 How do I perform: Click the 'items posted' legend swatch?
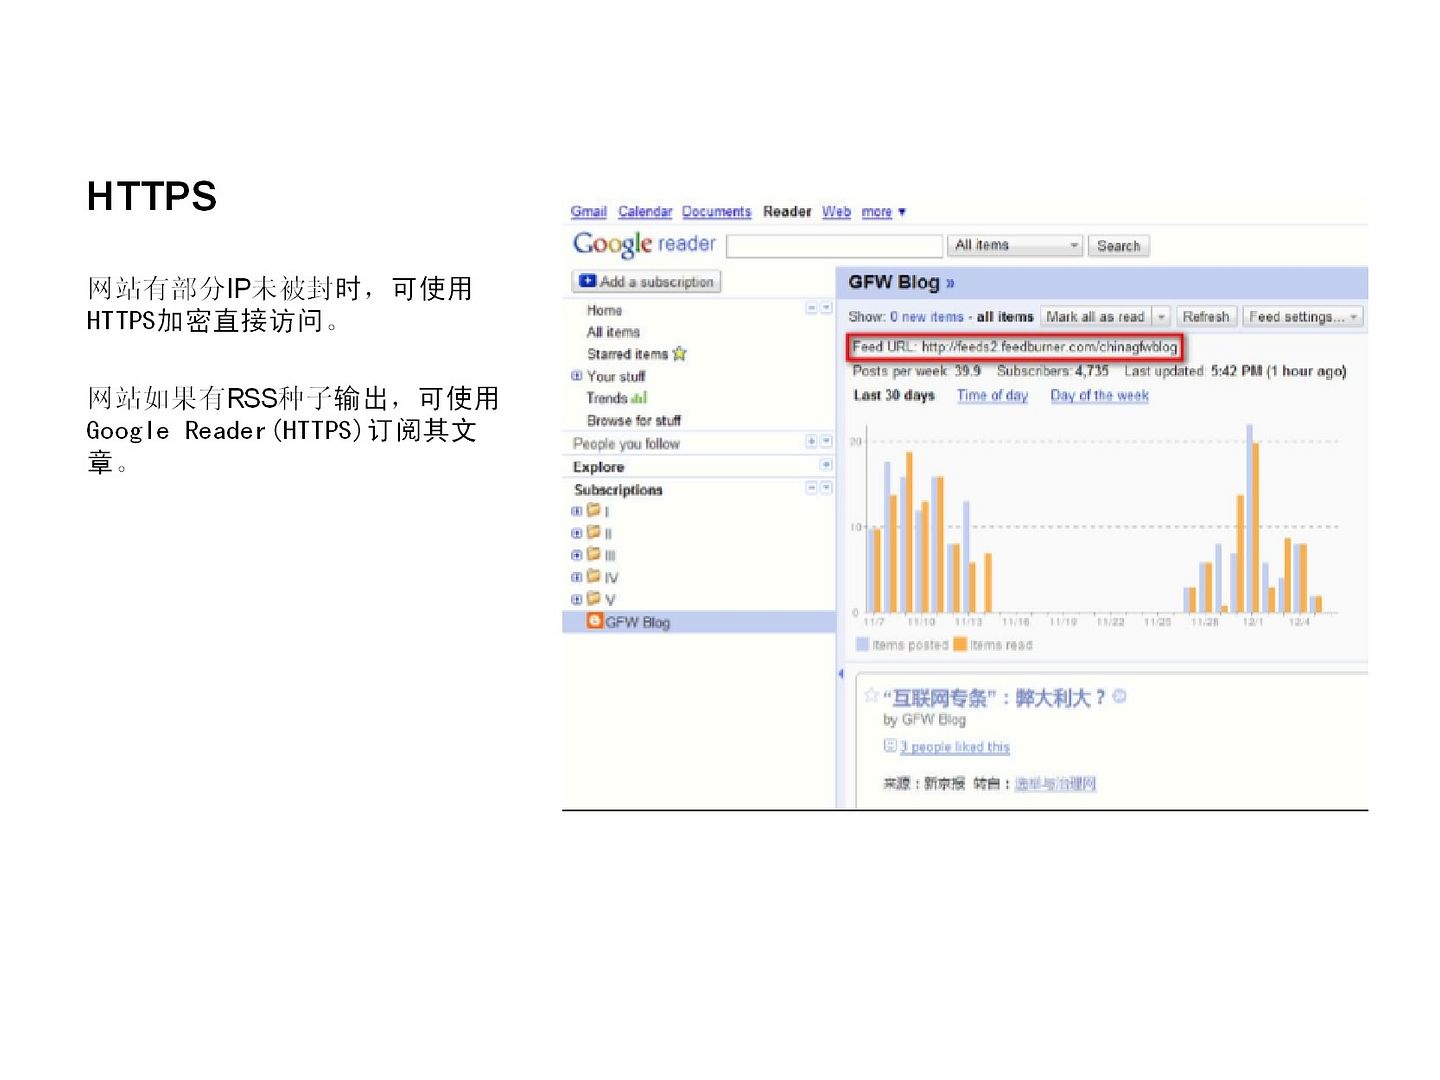click(x=862, y=645)
